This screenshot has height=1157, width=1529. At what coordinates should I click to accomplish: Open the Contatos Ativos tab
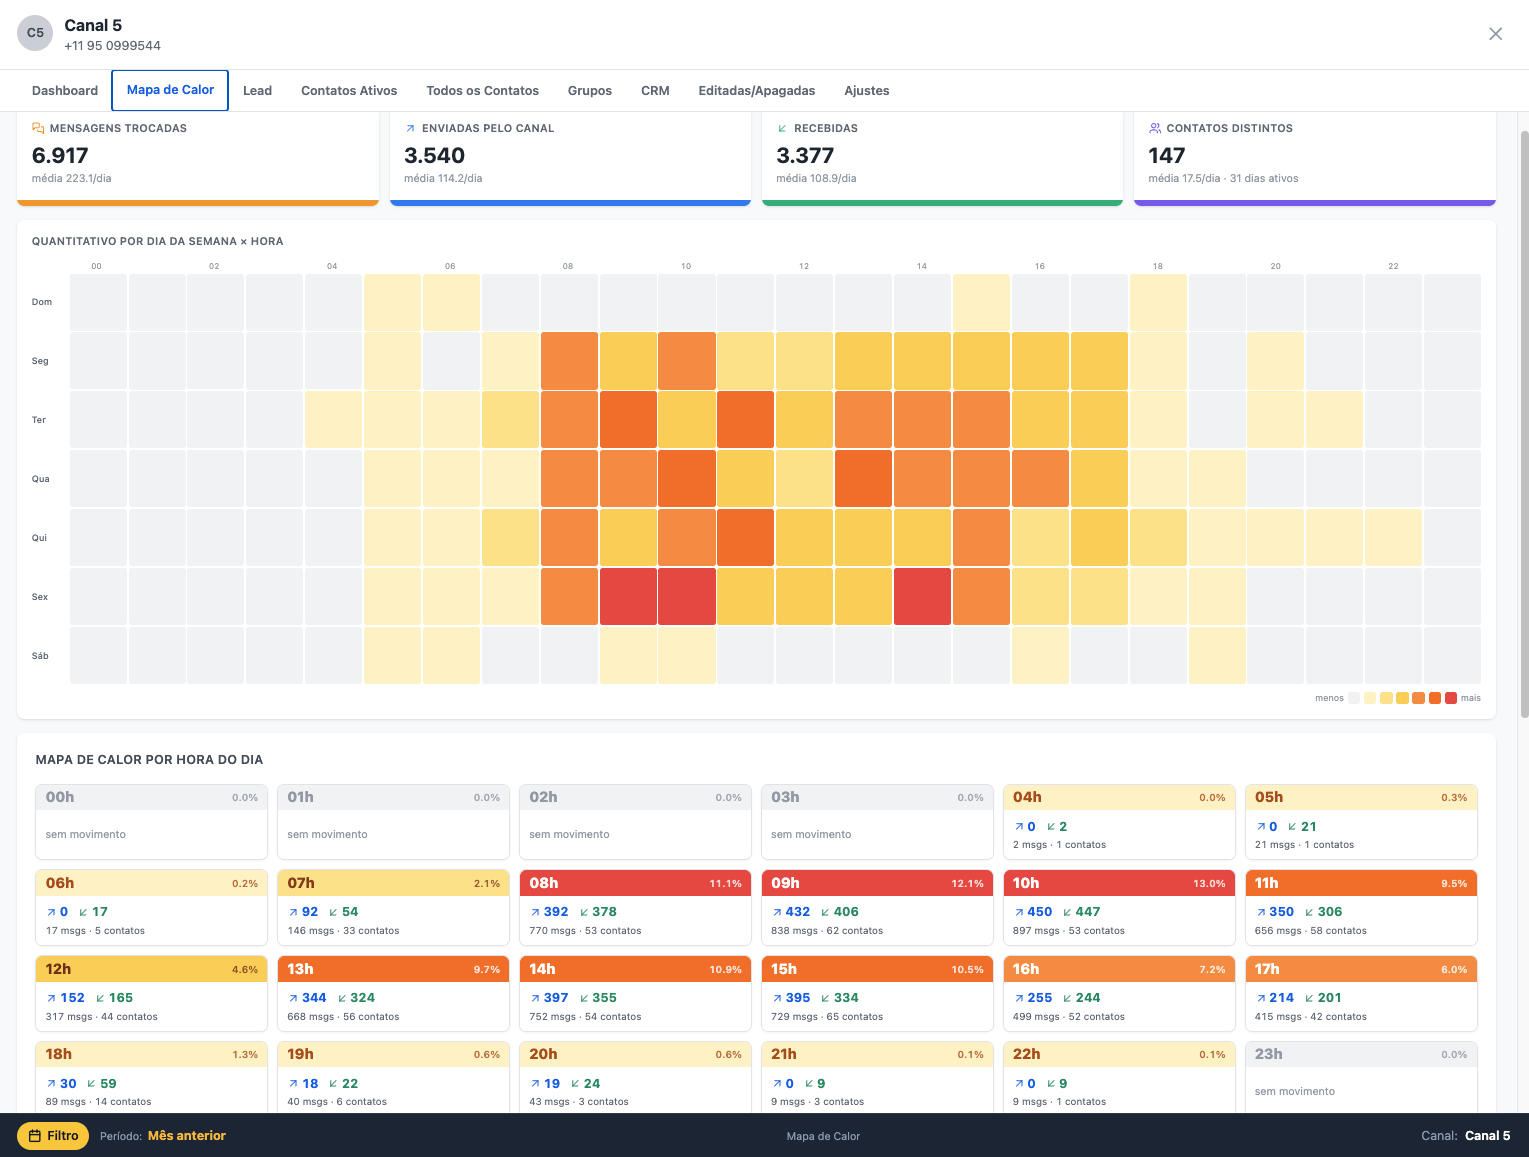click(349, 91)
